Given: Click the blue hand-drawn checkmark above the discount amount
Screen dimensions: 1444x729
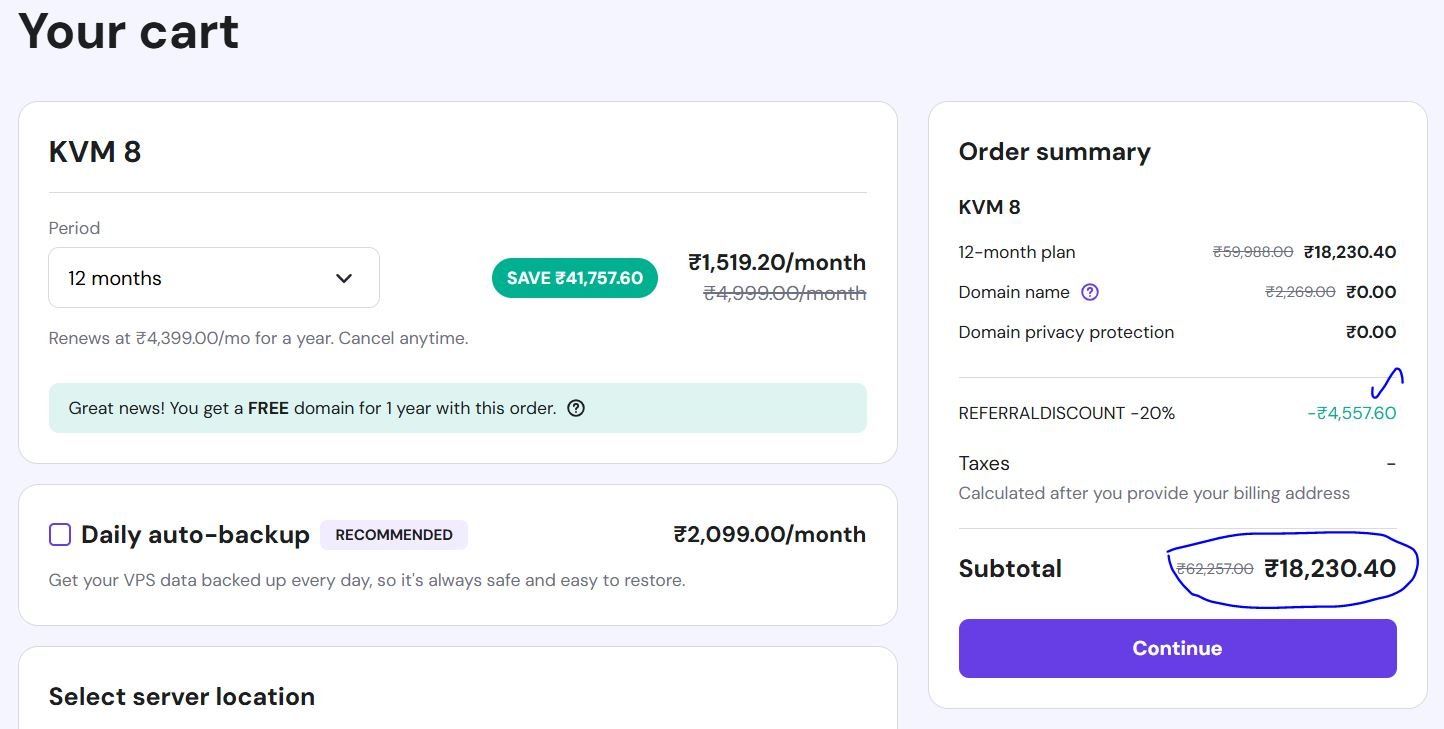Looking at the screenshot, I should pyautogui.click(x=1390, y=382).
